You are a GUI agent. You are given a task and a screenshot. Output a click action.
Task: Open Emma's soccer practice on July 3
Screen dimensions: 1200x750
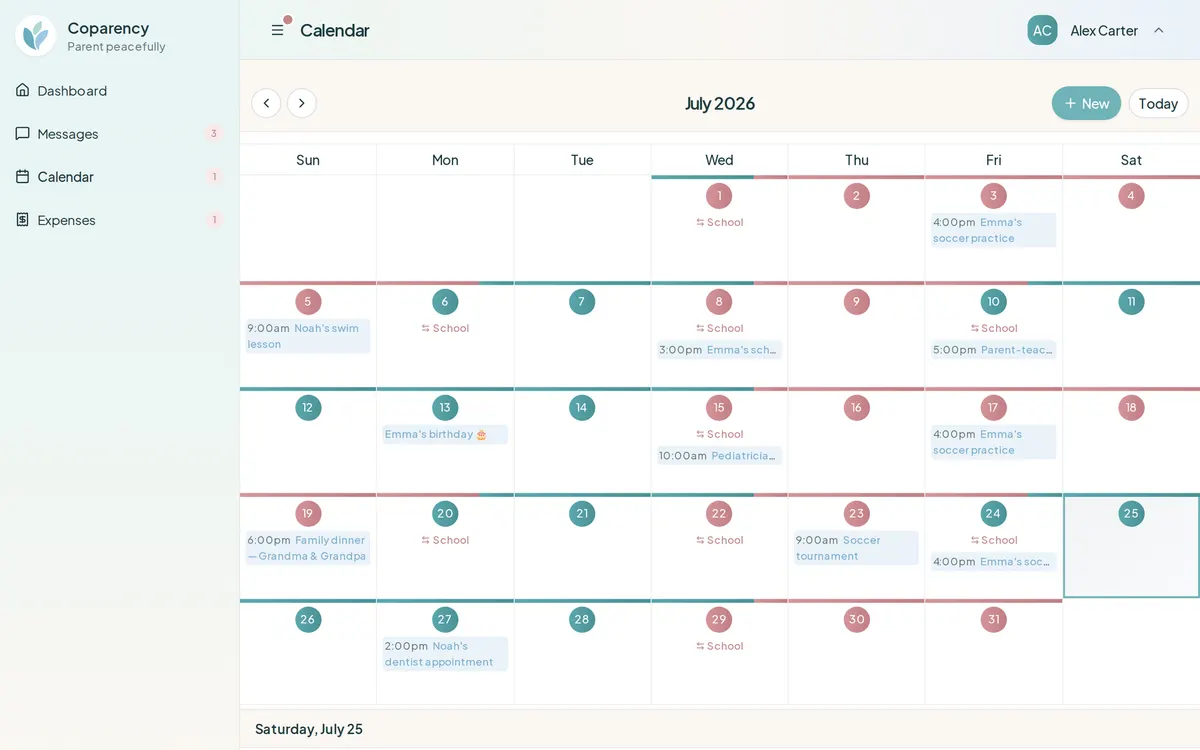point(993,230)
